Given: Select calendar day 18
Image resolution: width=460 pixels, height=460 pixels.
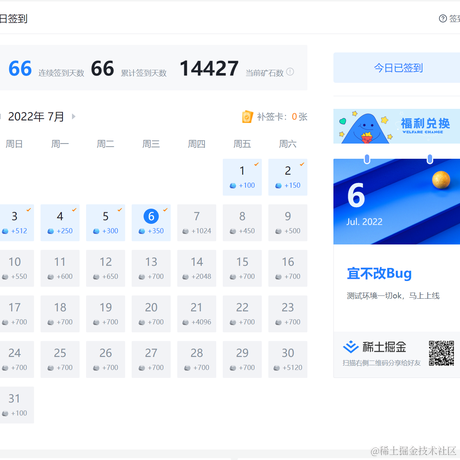Looking at the screenshot, I should [x=60, y=314].
